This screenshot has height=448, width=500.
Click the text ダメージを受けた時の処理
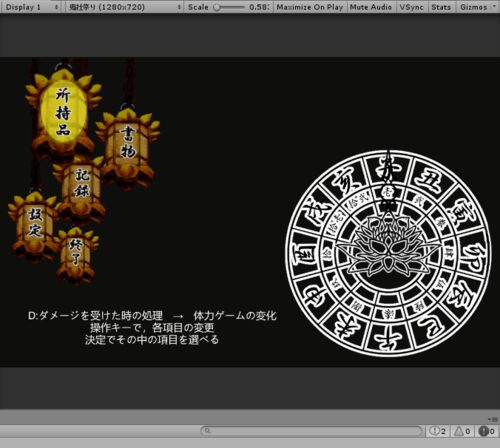(101, 315)
